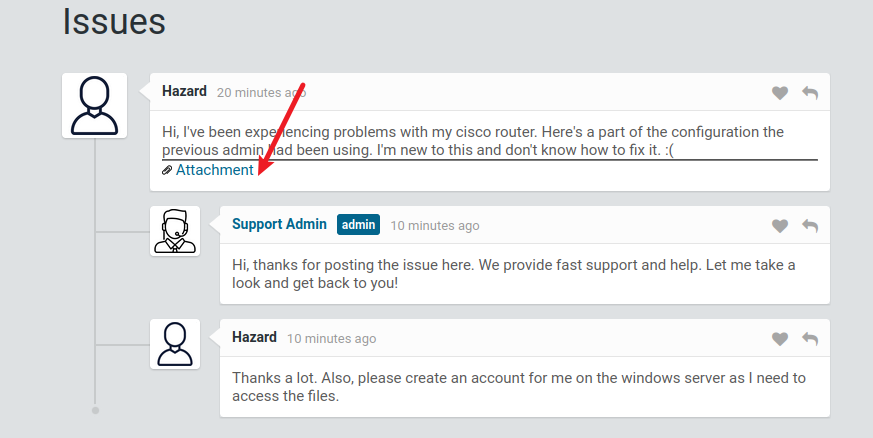873x438 pixels.
Task: Reply to Hazard's first post via arrow icon
Action: pyautogui.click(x=810, y=93)
